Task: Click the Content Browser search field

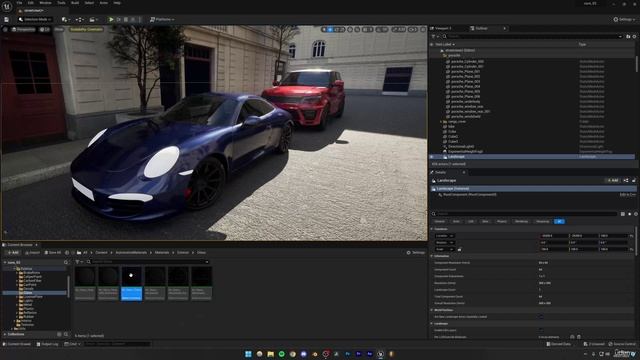Action: 149,262
